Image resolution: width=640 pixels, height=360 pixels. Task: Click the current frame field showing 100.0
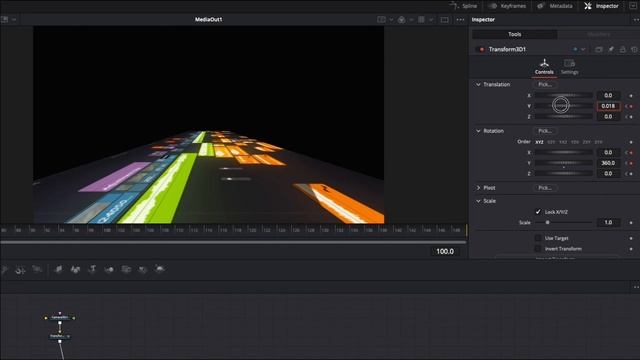point(445,251)
